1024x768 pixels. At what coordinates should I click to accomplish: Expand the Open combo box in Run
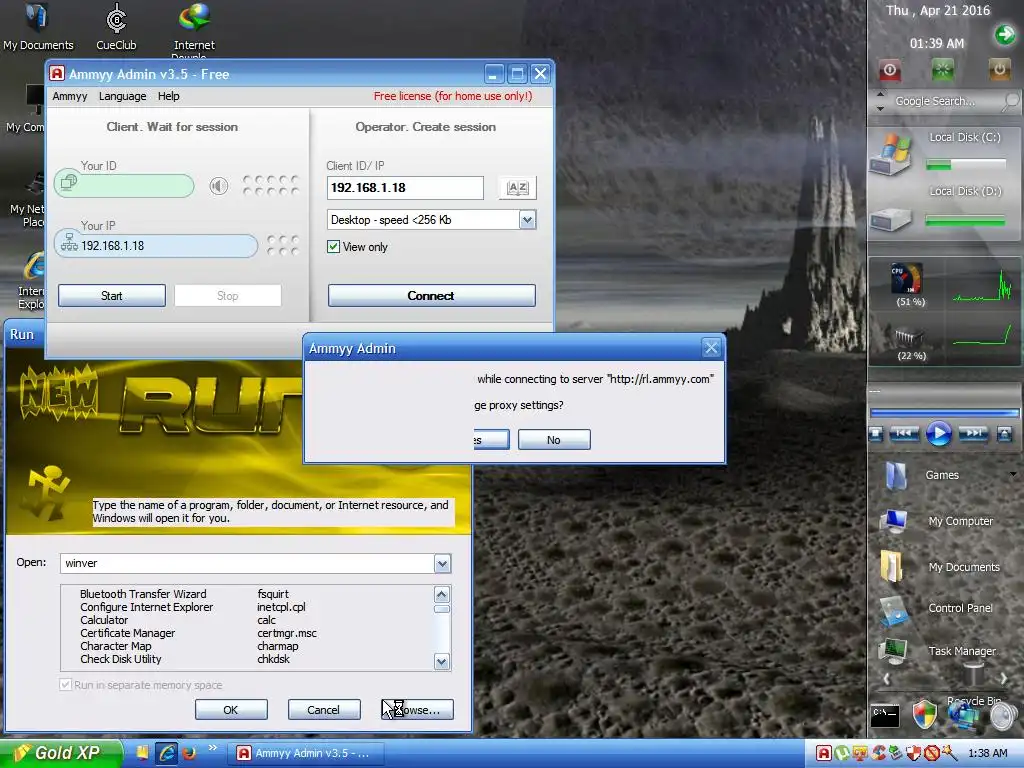tap(442, 564)
